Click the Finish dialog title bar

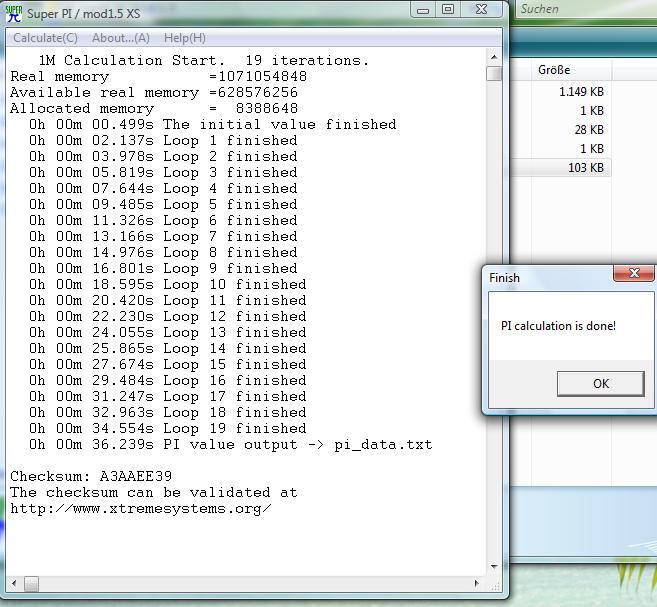(549, 277)
